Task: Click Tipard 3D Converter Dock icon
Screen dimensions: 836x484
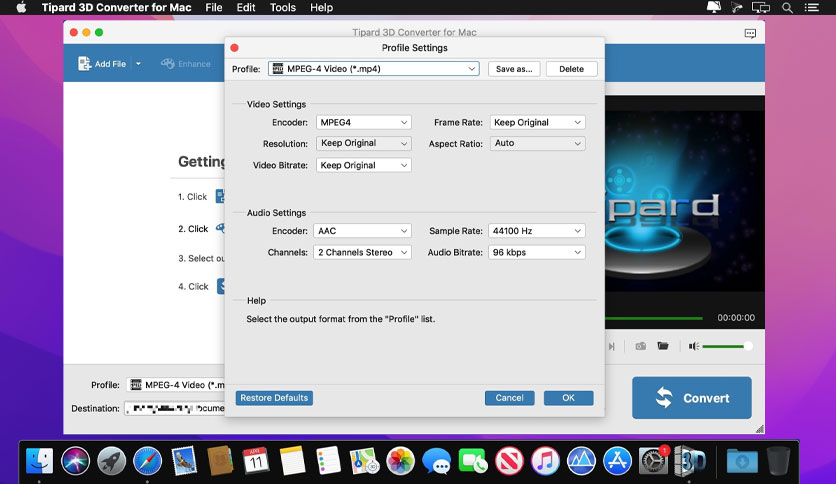Action: pos(690,461)
